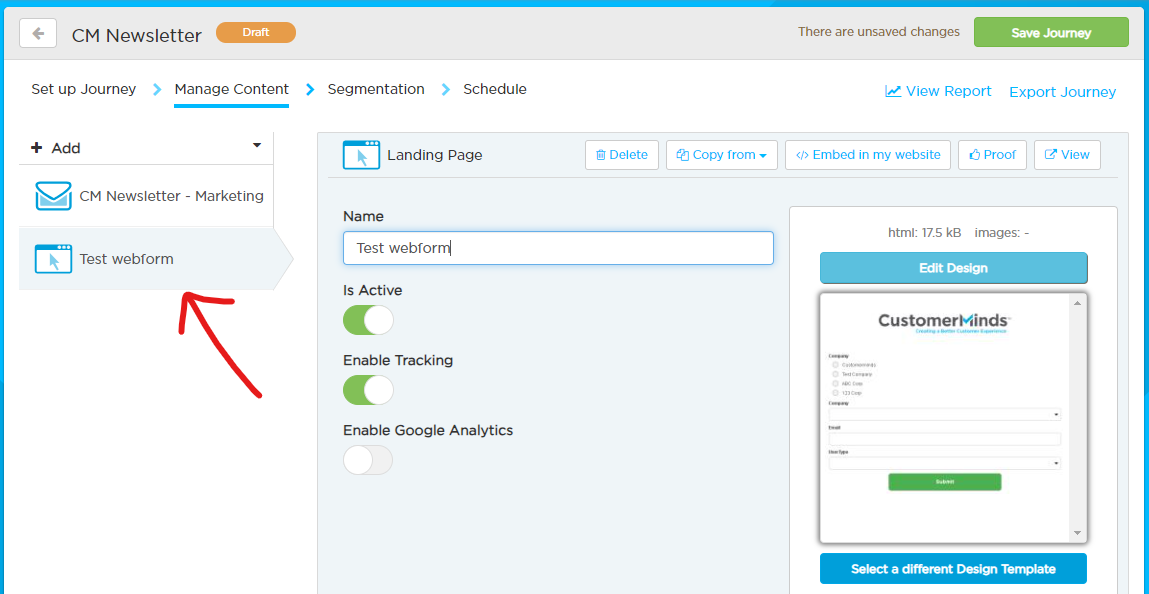Select 123 Corp radio option in preview
This screenshot has height=594, width=1149.
click(x=835, y=393)
